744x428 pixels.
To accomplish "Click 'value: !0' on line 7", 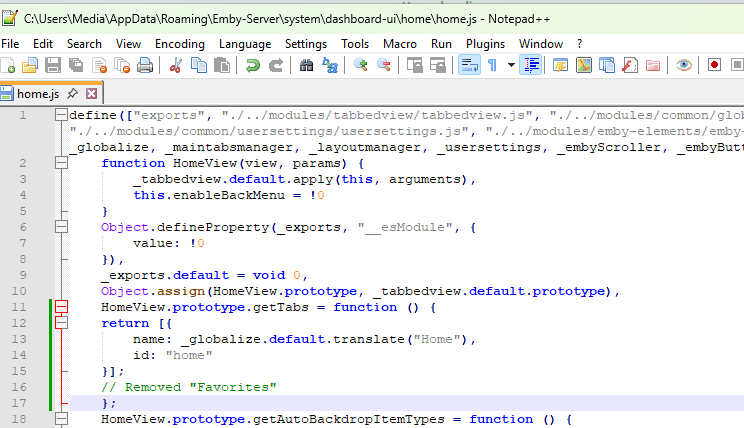I will tap(168, 243).
